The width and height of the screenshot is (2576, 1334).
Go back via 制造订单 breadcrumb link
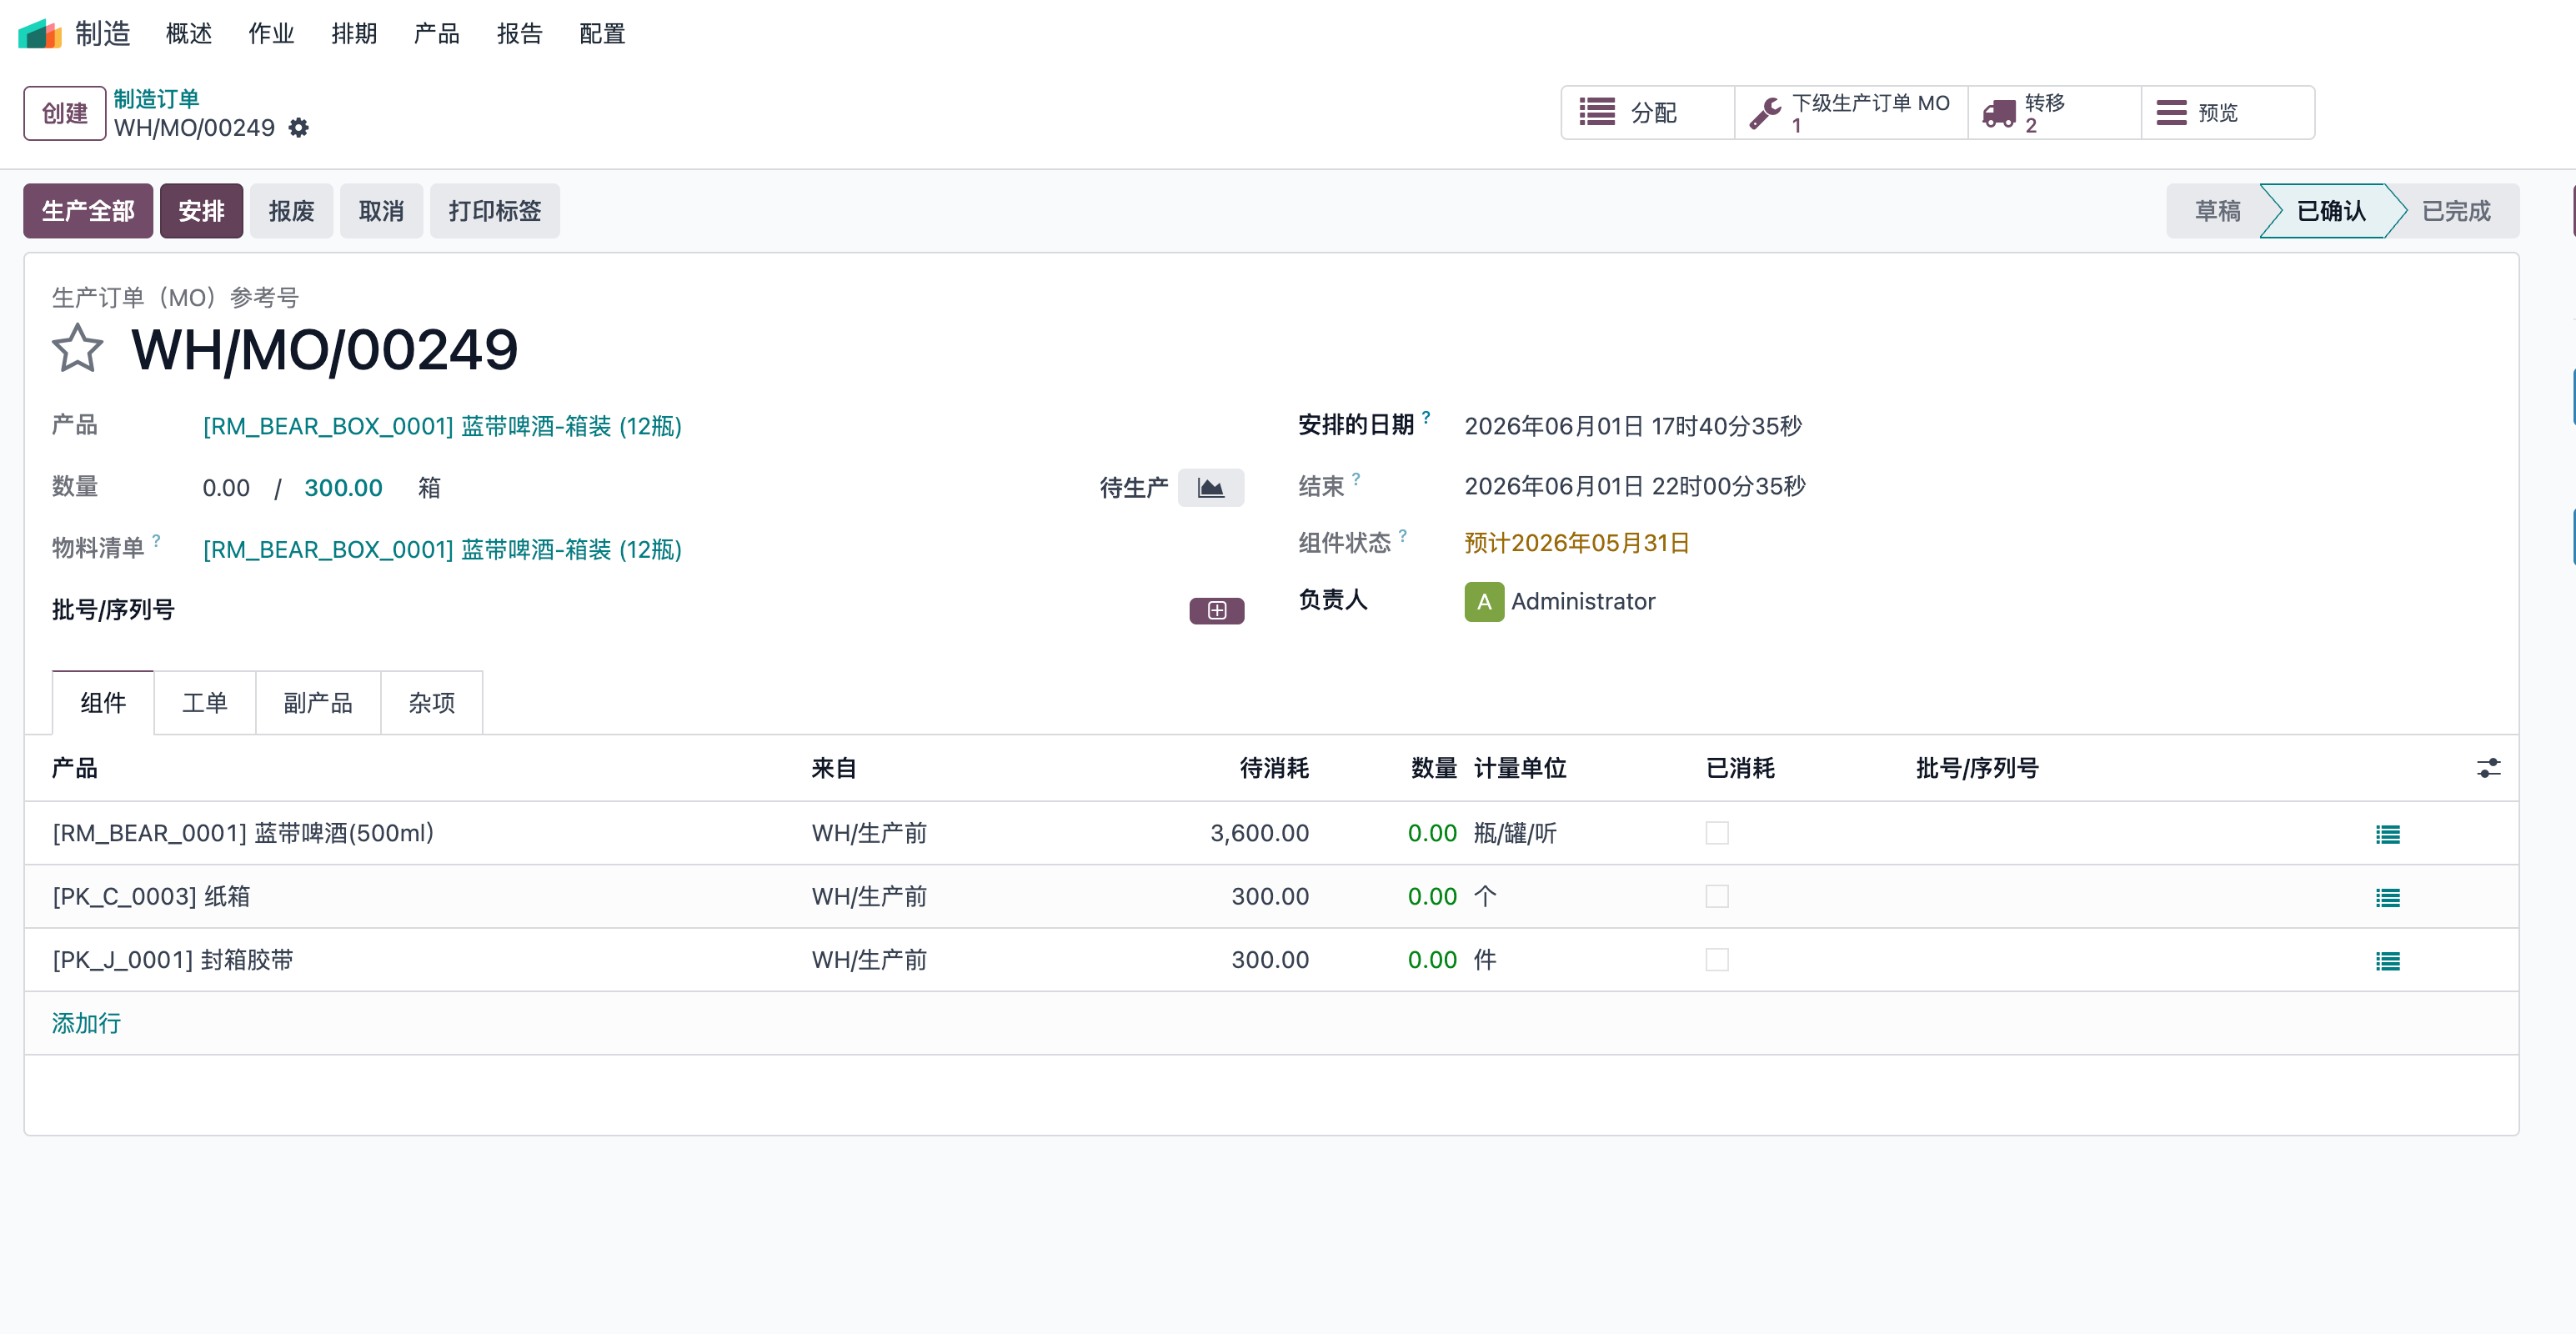tap(156, 99)
